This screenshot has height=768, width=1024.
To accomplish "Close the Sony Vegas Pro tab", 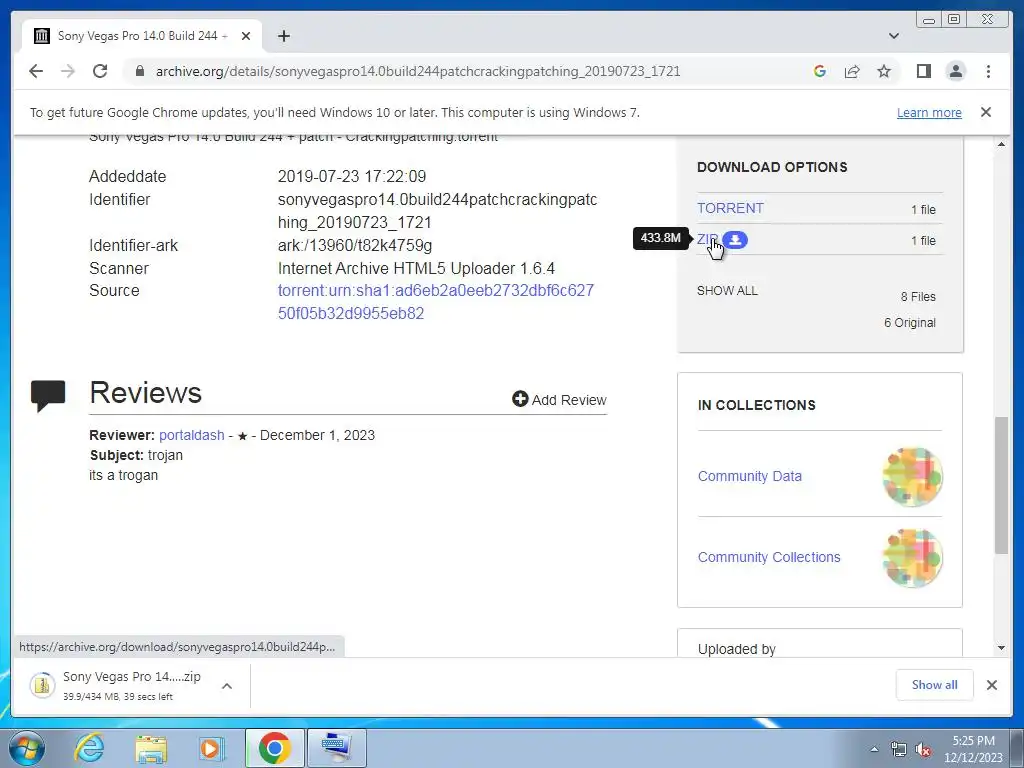I will (x=246, y=36).
